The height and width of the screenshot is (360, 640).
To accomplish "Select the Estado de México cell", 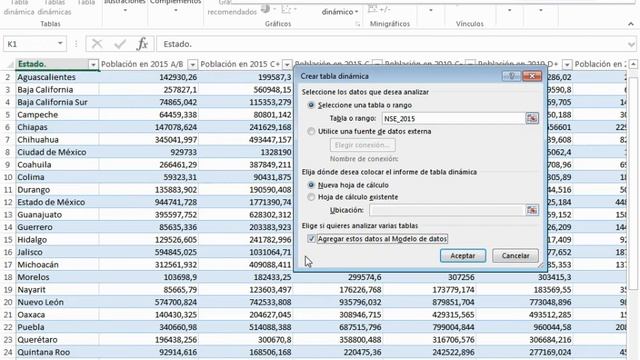I will coord(57,202).
